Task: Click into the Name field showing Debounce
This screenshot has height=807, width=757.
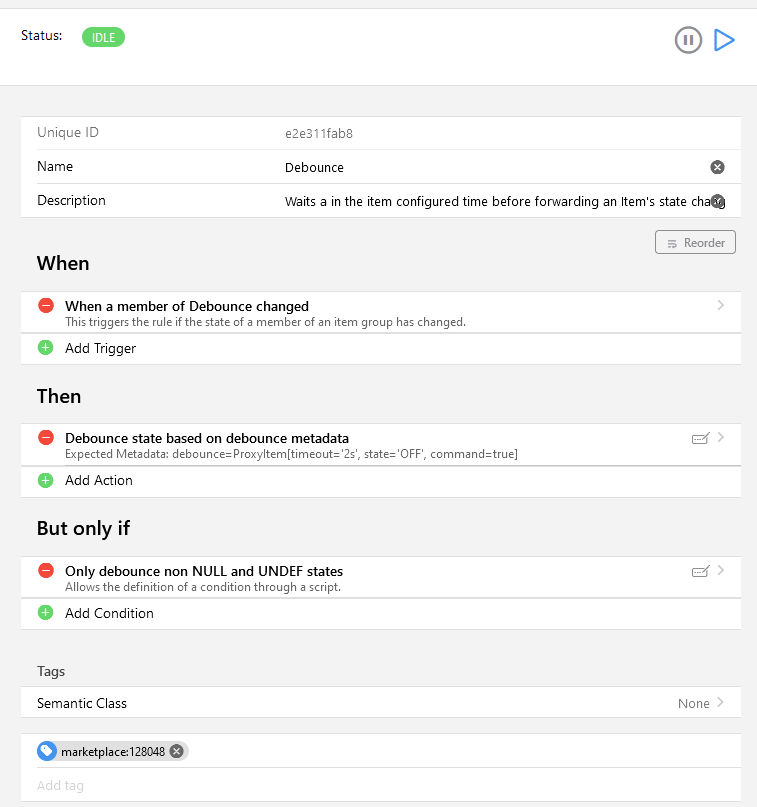Action: pos(494,167)
